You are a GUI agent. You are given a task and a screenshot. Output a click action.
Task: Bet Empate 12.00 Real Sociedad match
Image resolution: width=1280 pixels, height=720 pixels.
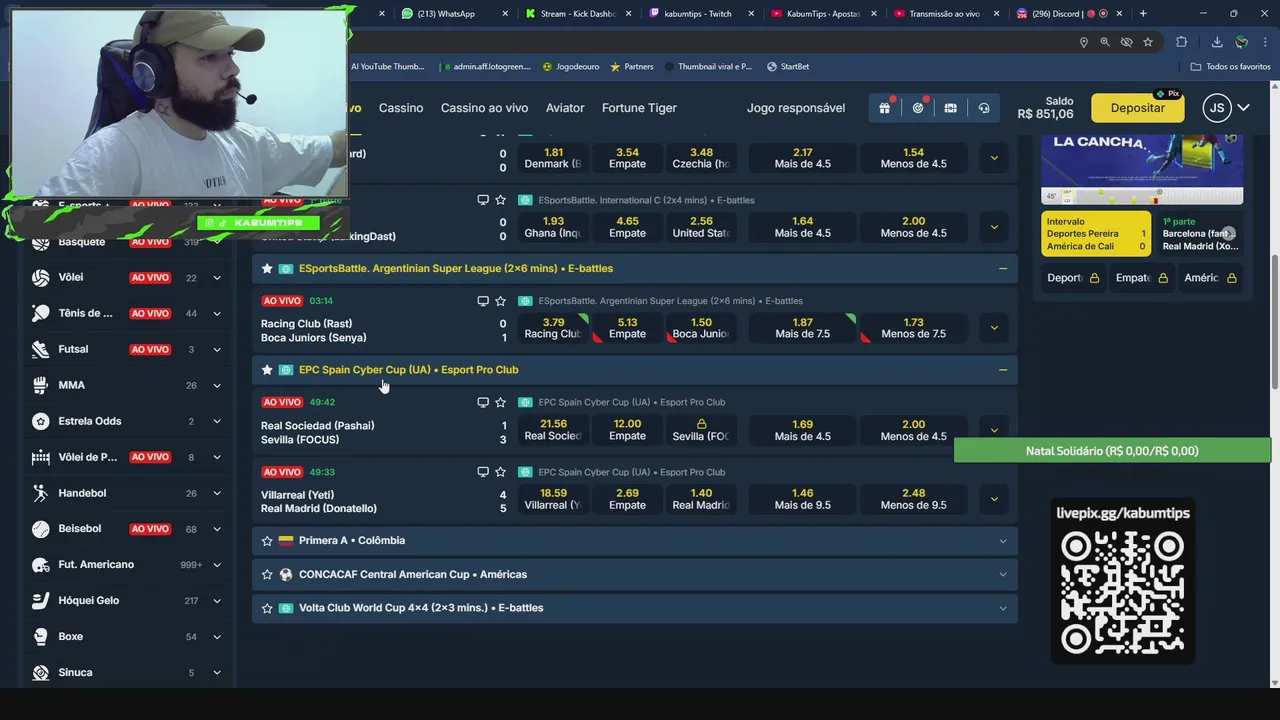pyautogui.click(x=627, y=430)
